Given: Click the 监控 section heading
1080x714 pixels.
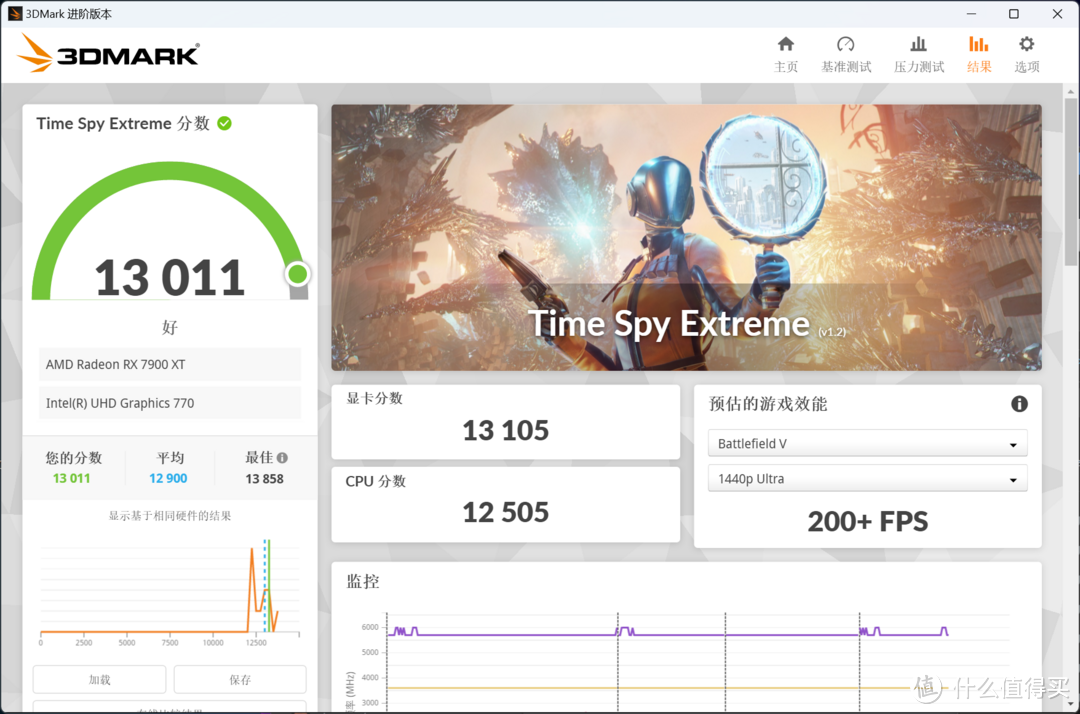Looking at the screenshot, I should 363,582.
